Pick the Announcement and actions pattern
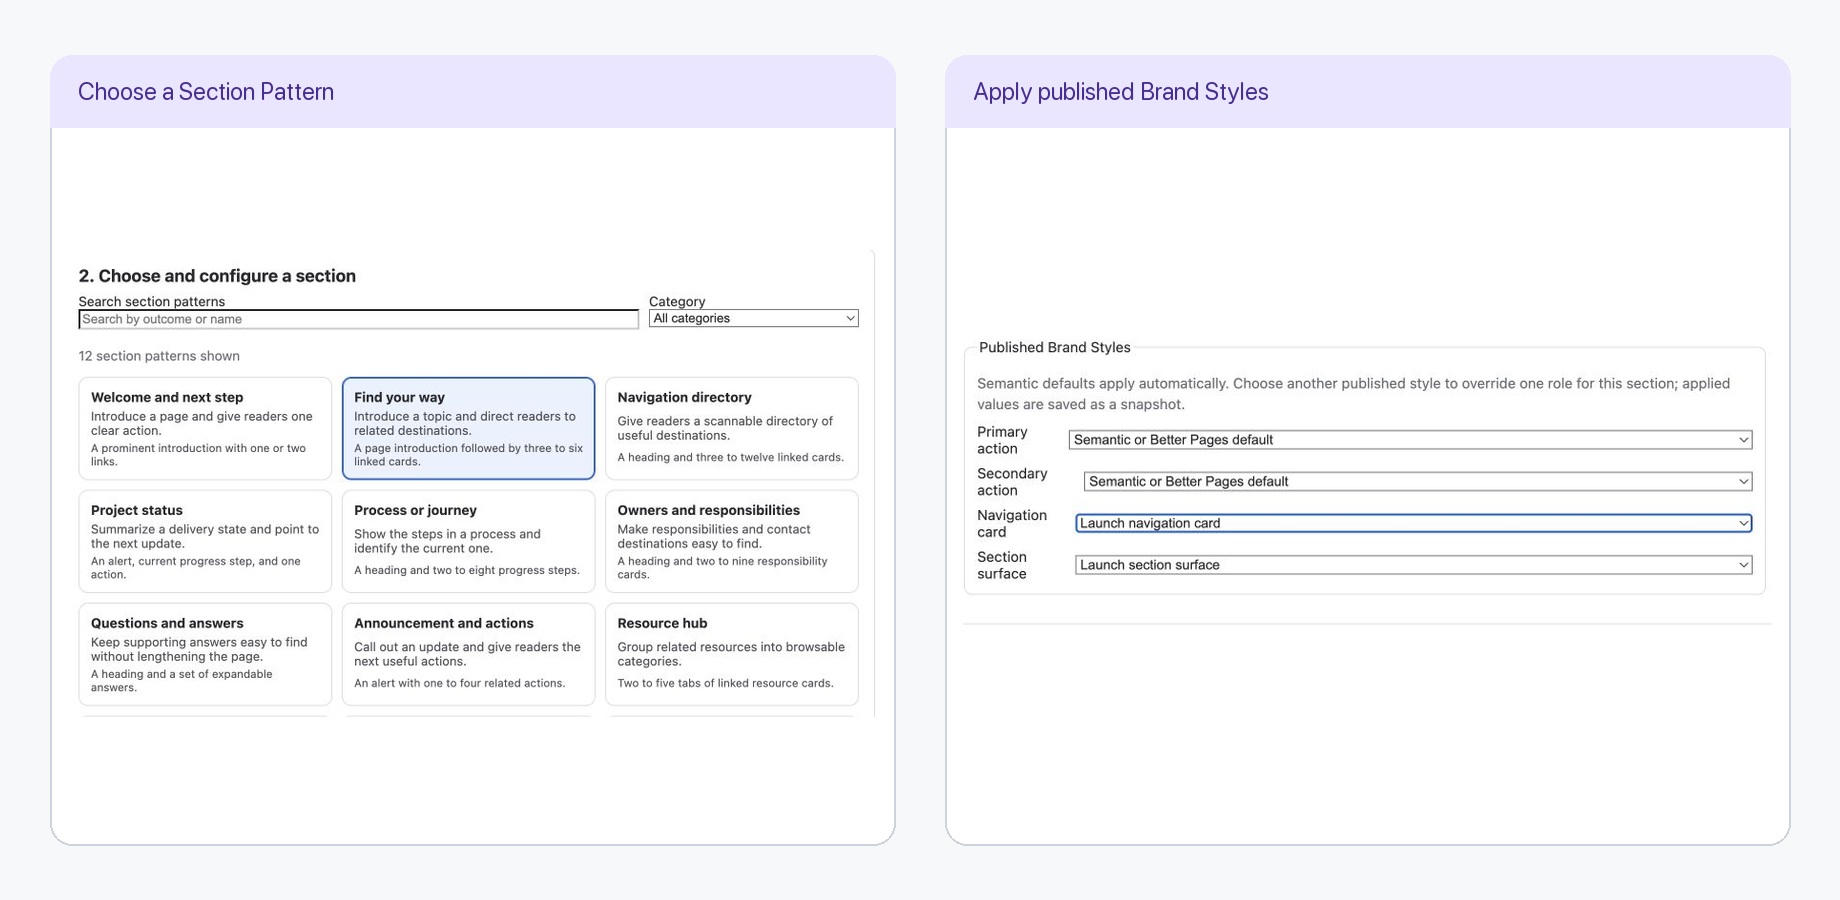 pyautogui.click(x=468, y=654)
